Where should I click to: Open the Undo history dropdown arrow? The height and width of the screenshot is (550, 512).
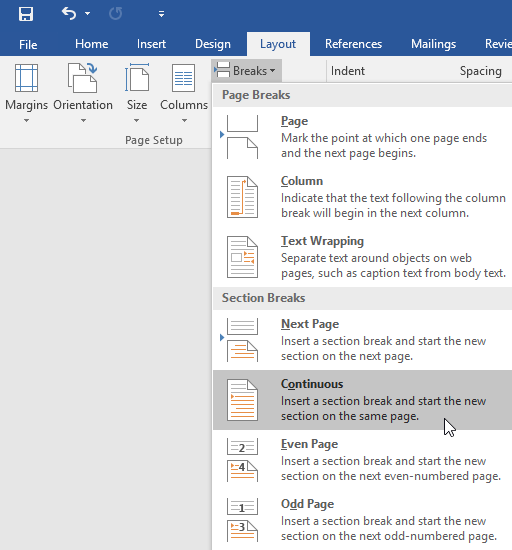pos(88,14)
